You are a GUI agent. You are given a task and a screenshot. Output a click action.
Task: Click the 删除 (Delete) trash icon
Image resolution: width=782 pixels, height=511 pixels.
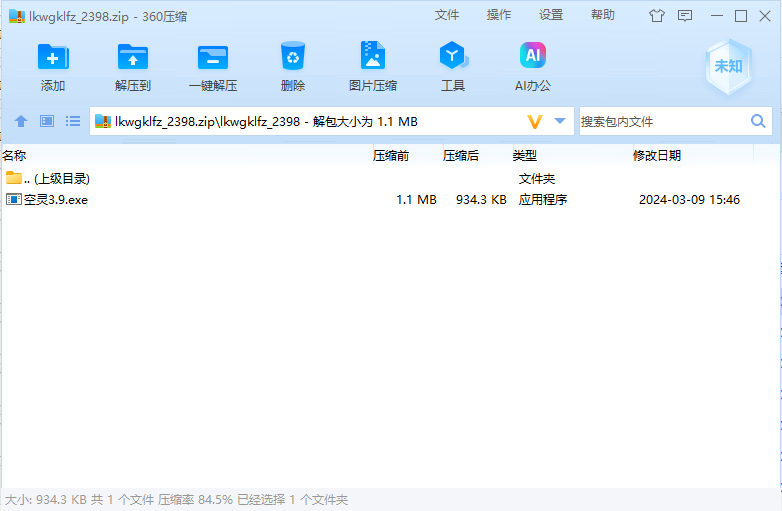[x=293, y=56]
